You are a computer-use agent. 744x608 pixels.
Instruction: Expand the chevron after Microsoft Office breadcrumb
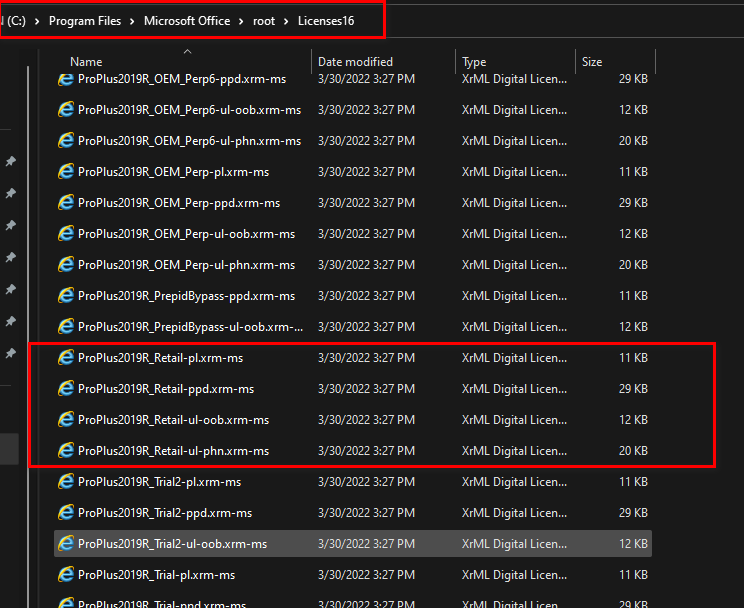[x=241, y=21]
